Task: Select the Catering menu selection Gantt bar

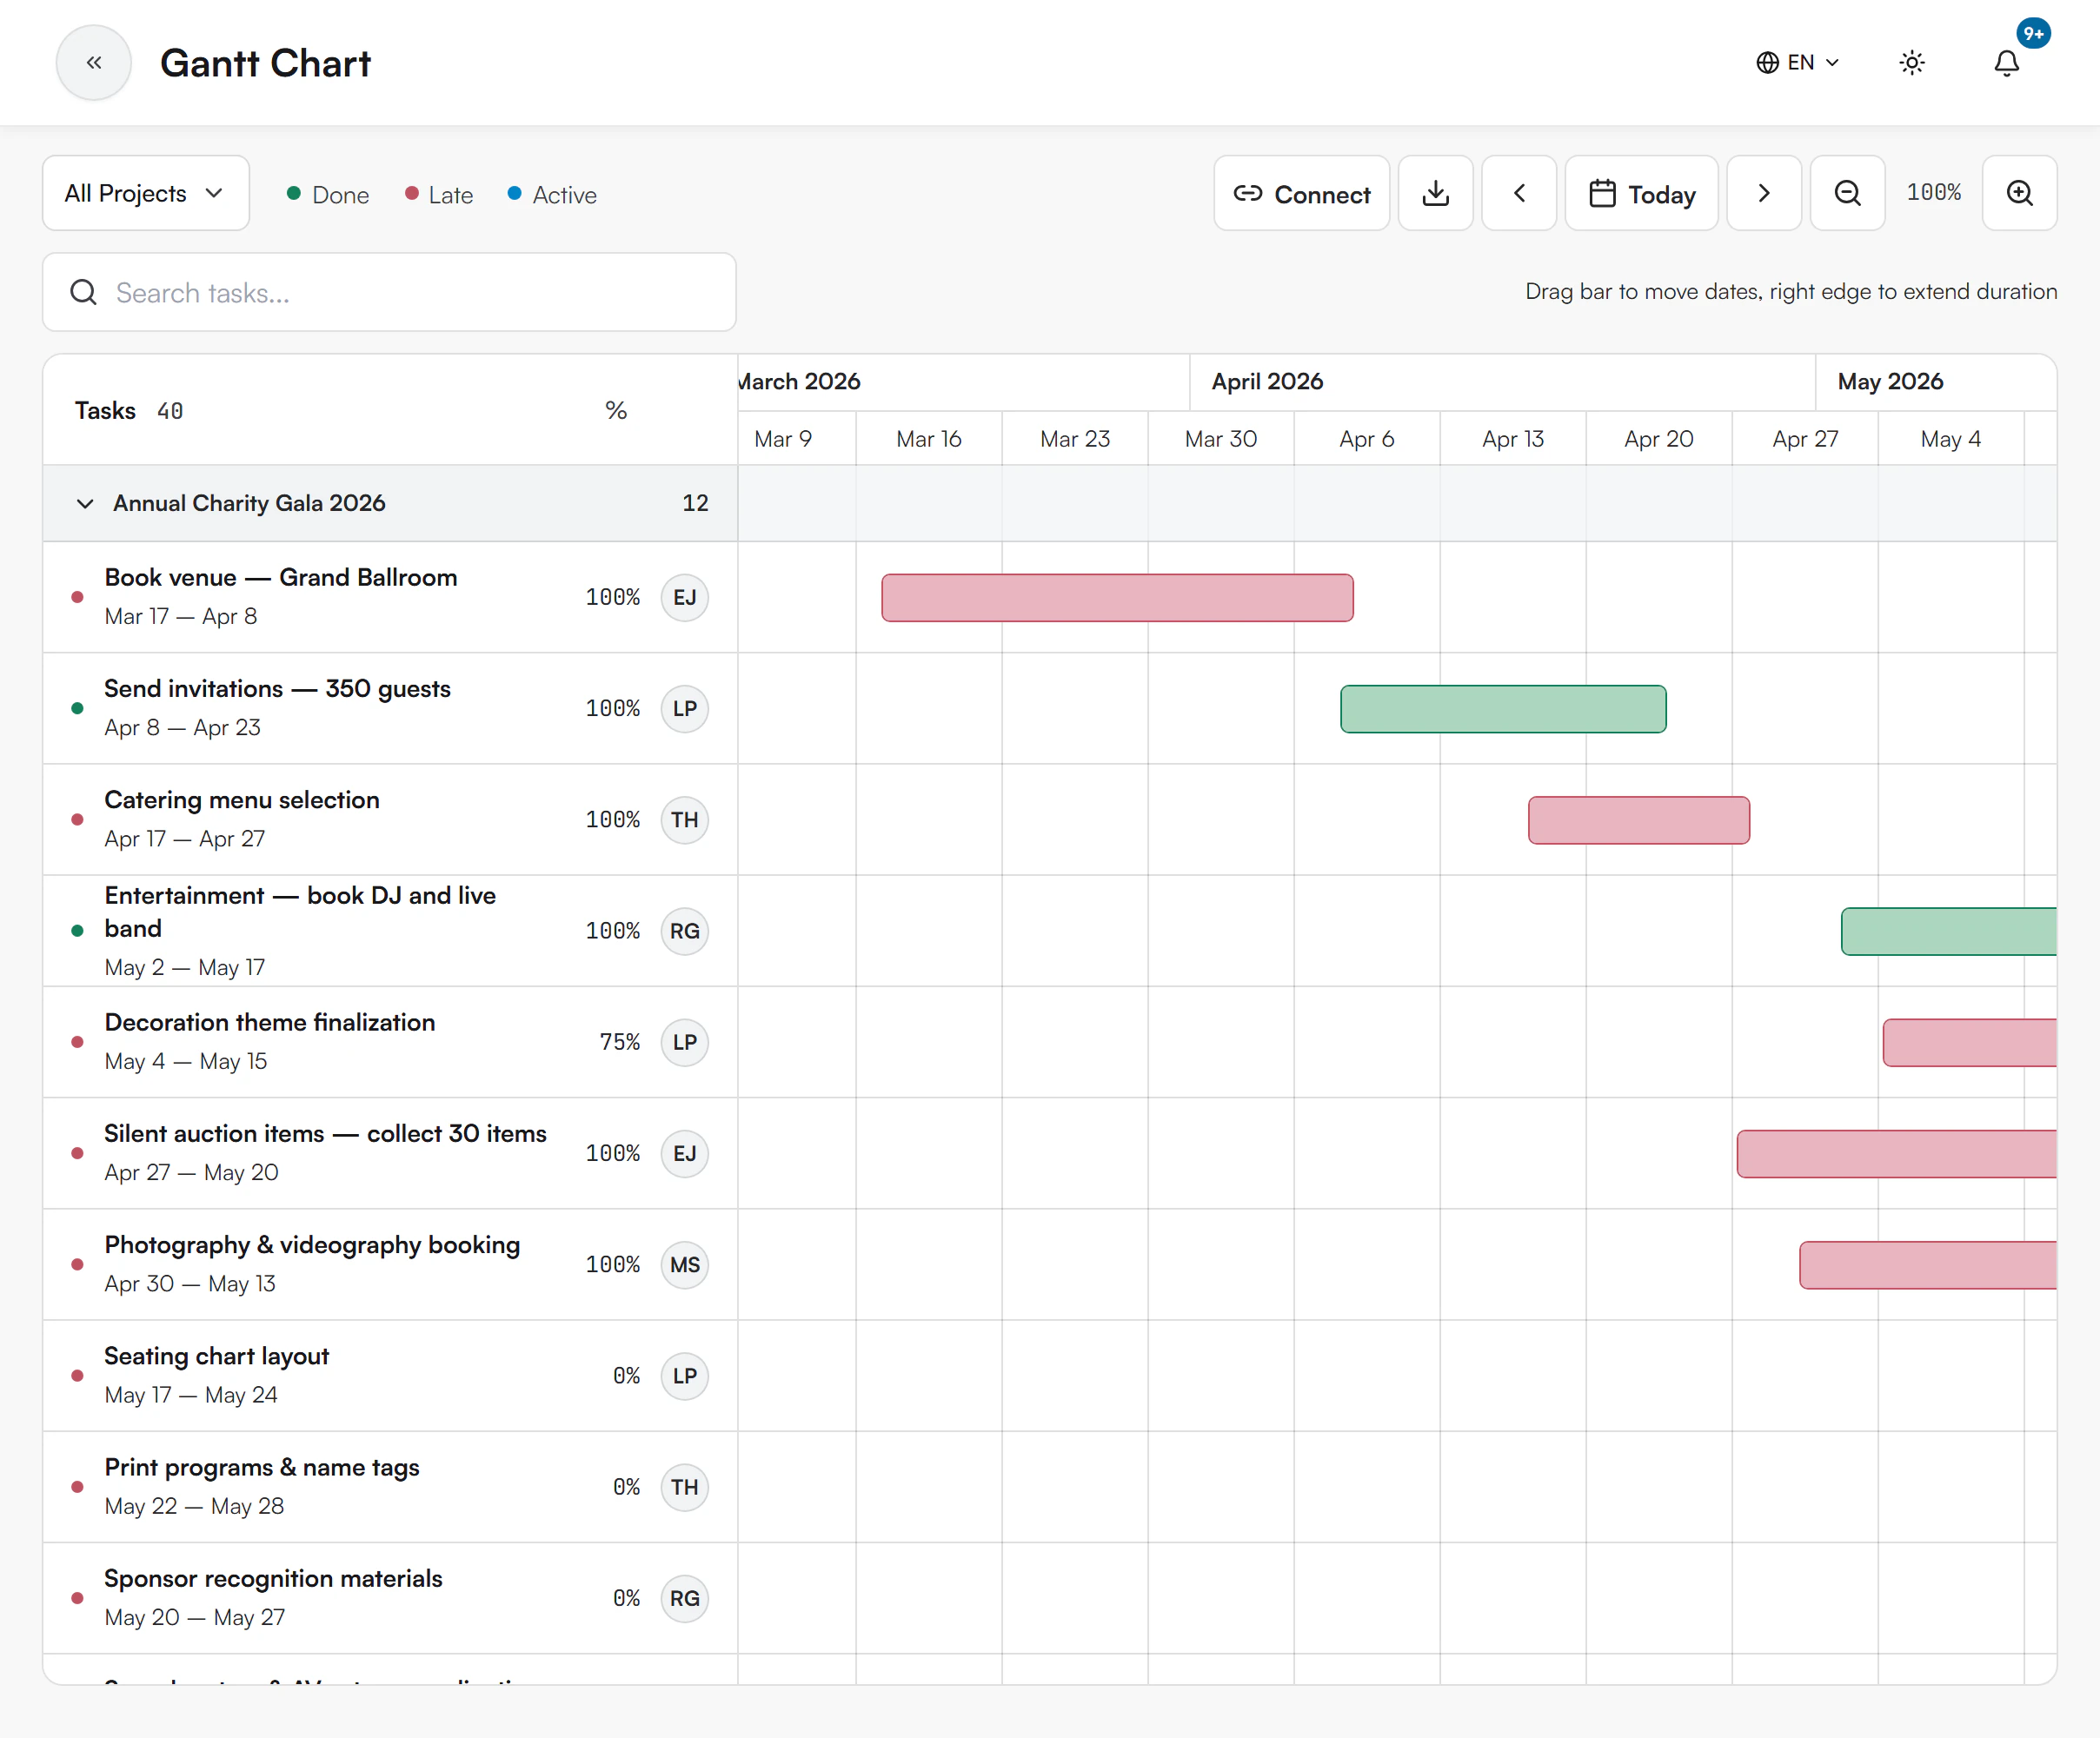Action: [1638, 820]
